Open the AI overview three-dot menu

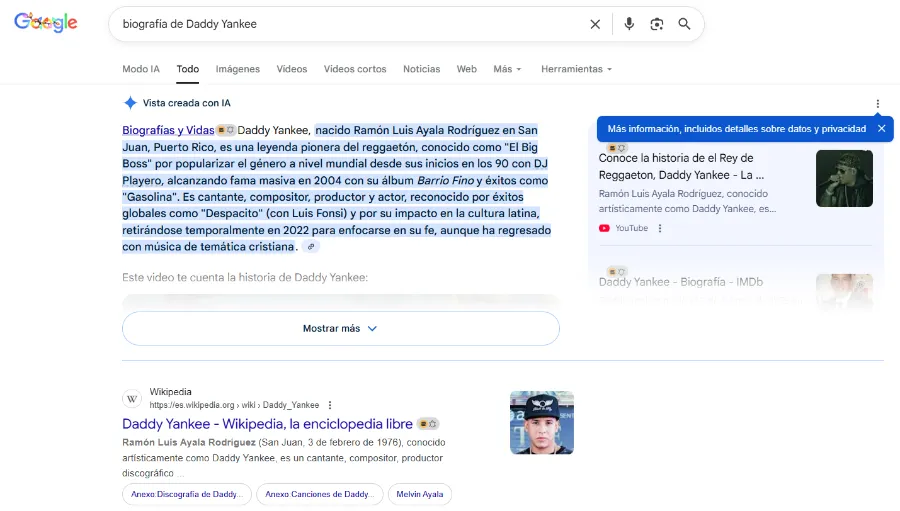point(878,104)
